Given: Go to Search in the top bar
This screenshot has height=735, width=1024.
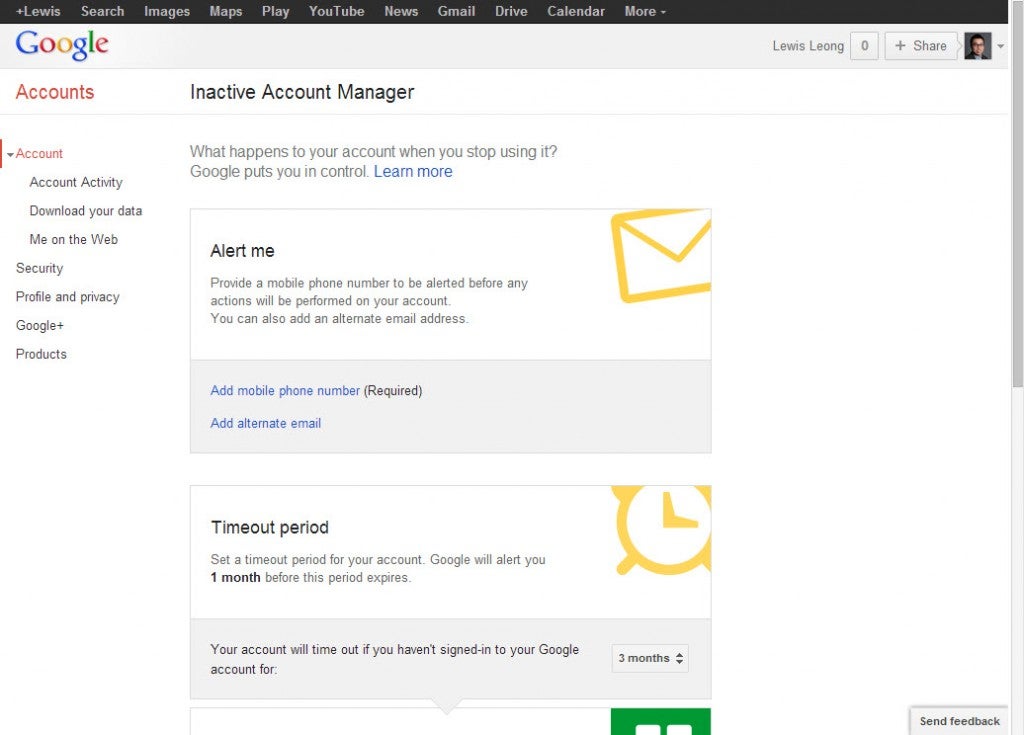Looking at the screenshot, I should 103,11.
